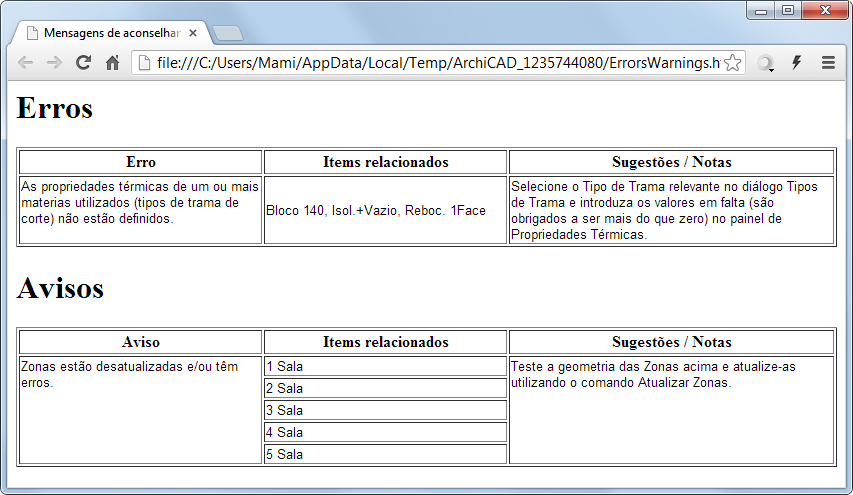Select the Mensagens de aconselhar tab
The width and height of the screenshot is (853, 495).
[112, 33]
